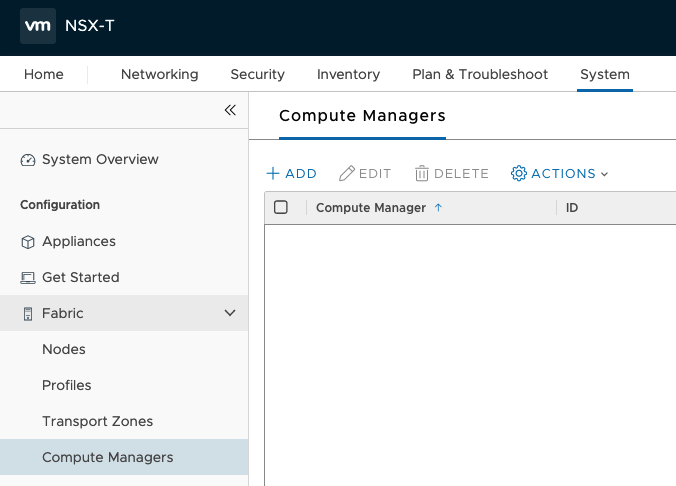Collapse the Fabric section chevron
This screenshot has height=486, width=676.
point(230,313)
